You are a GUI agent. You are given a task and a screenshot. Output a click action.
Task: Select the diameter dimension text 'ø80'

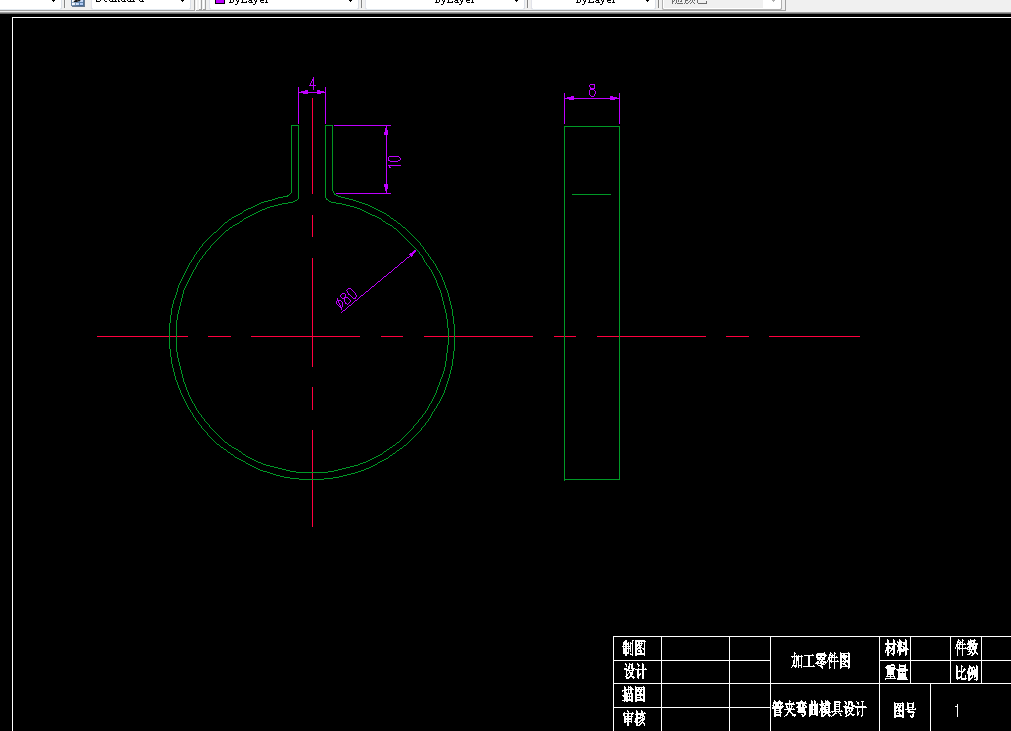click(x=347, y=299)
